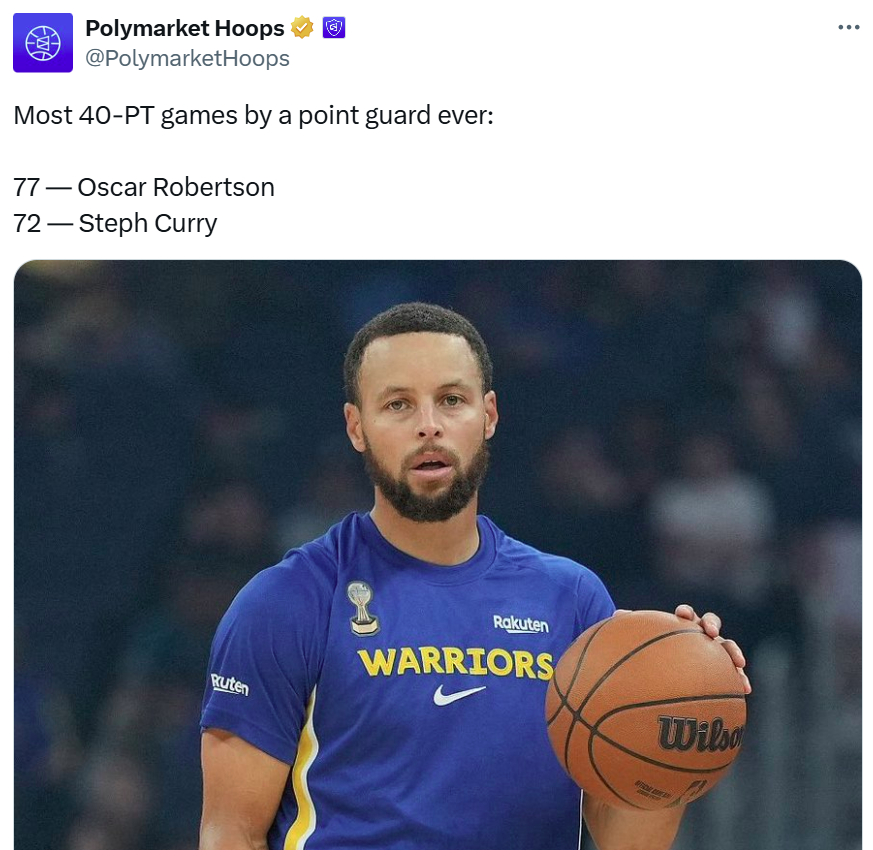Click the @PolymarketHoops handle
This screenshot has height=850, width=873.
pyautogui.click(x=187, y=58)
